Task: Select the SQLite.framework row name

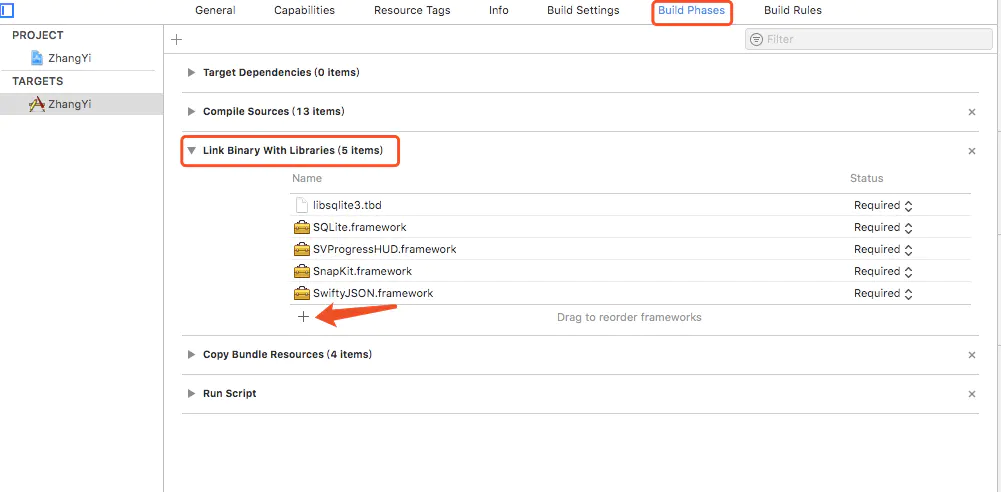Action: (359, 227)
